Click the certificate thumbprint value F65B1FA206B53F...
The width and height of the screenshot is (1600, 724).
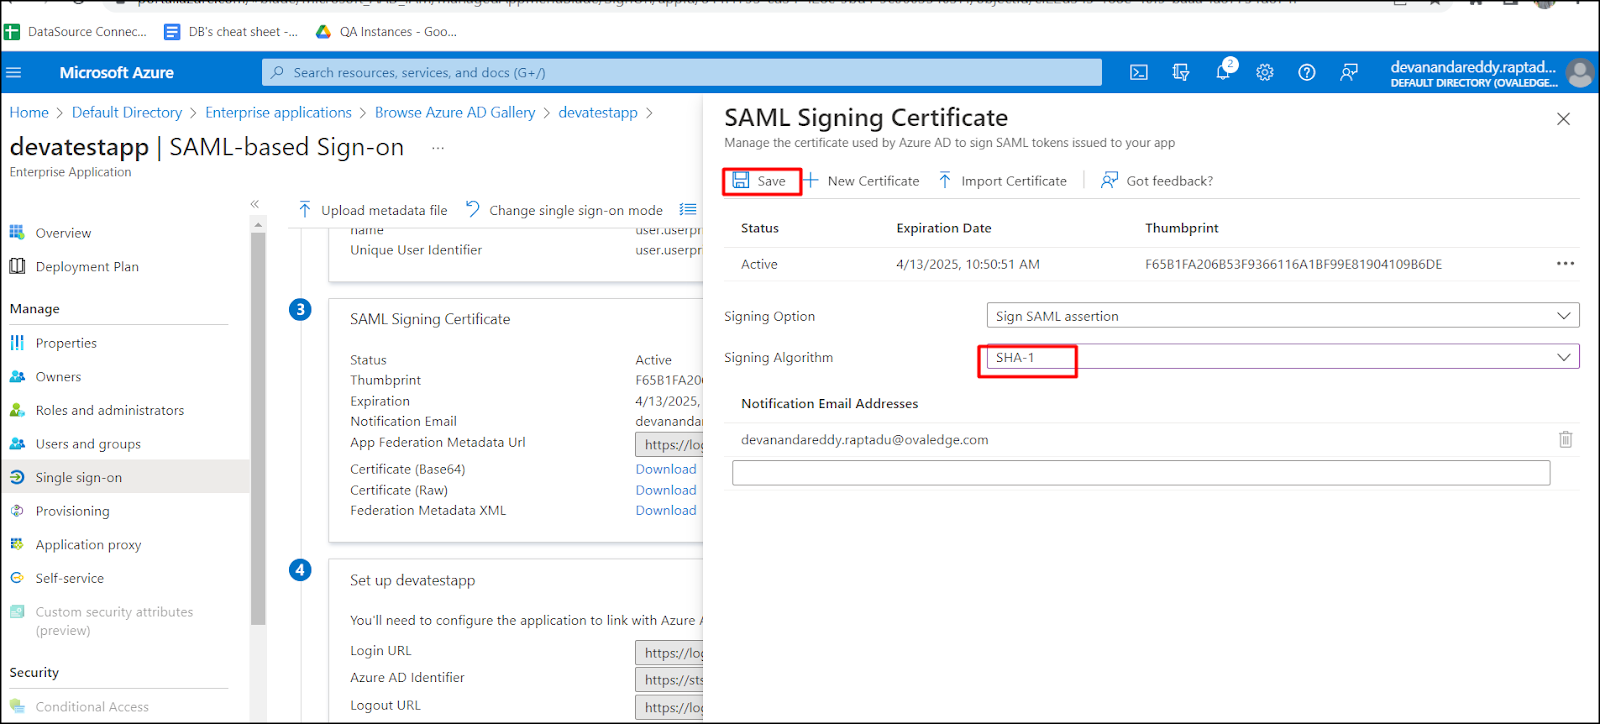point(1293,264)
